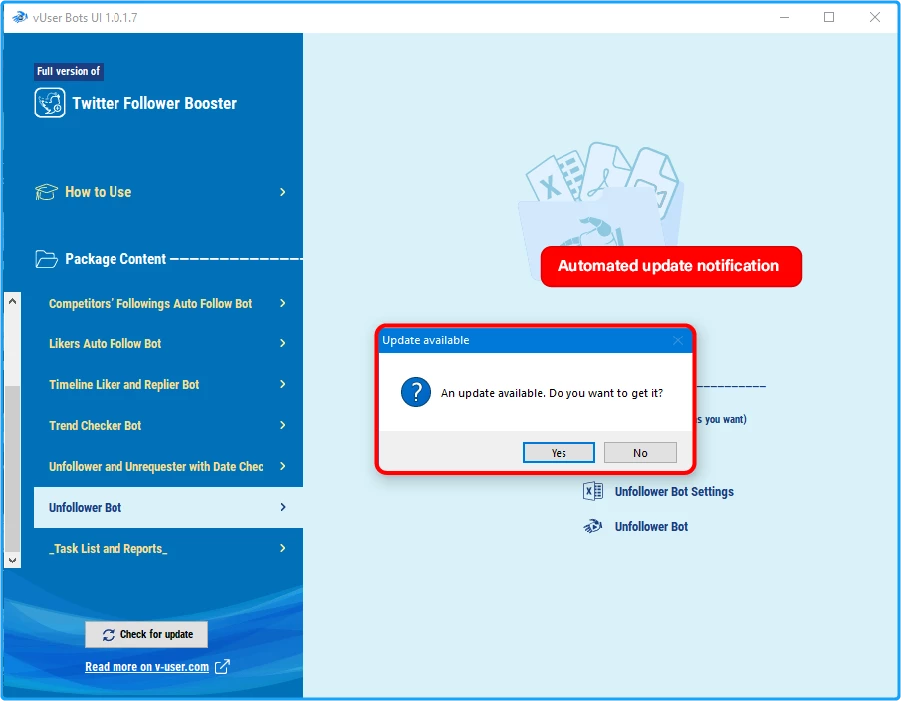
Task: Expand Timeline Liker and Replier Bot chevron
Action: [283, 384]
